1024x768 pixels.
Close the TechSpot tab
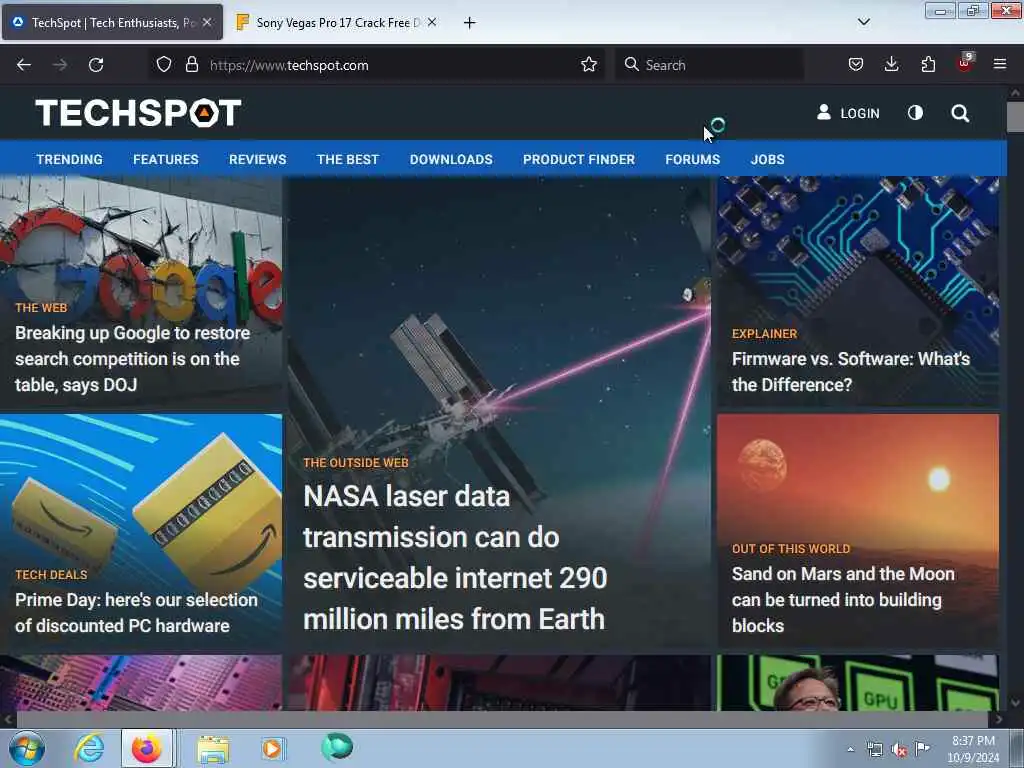[x=207, y=22]
